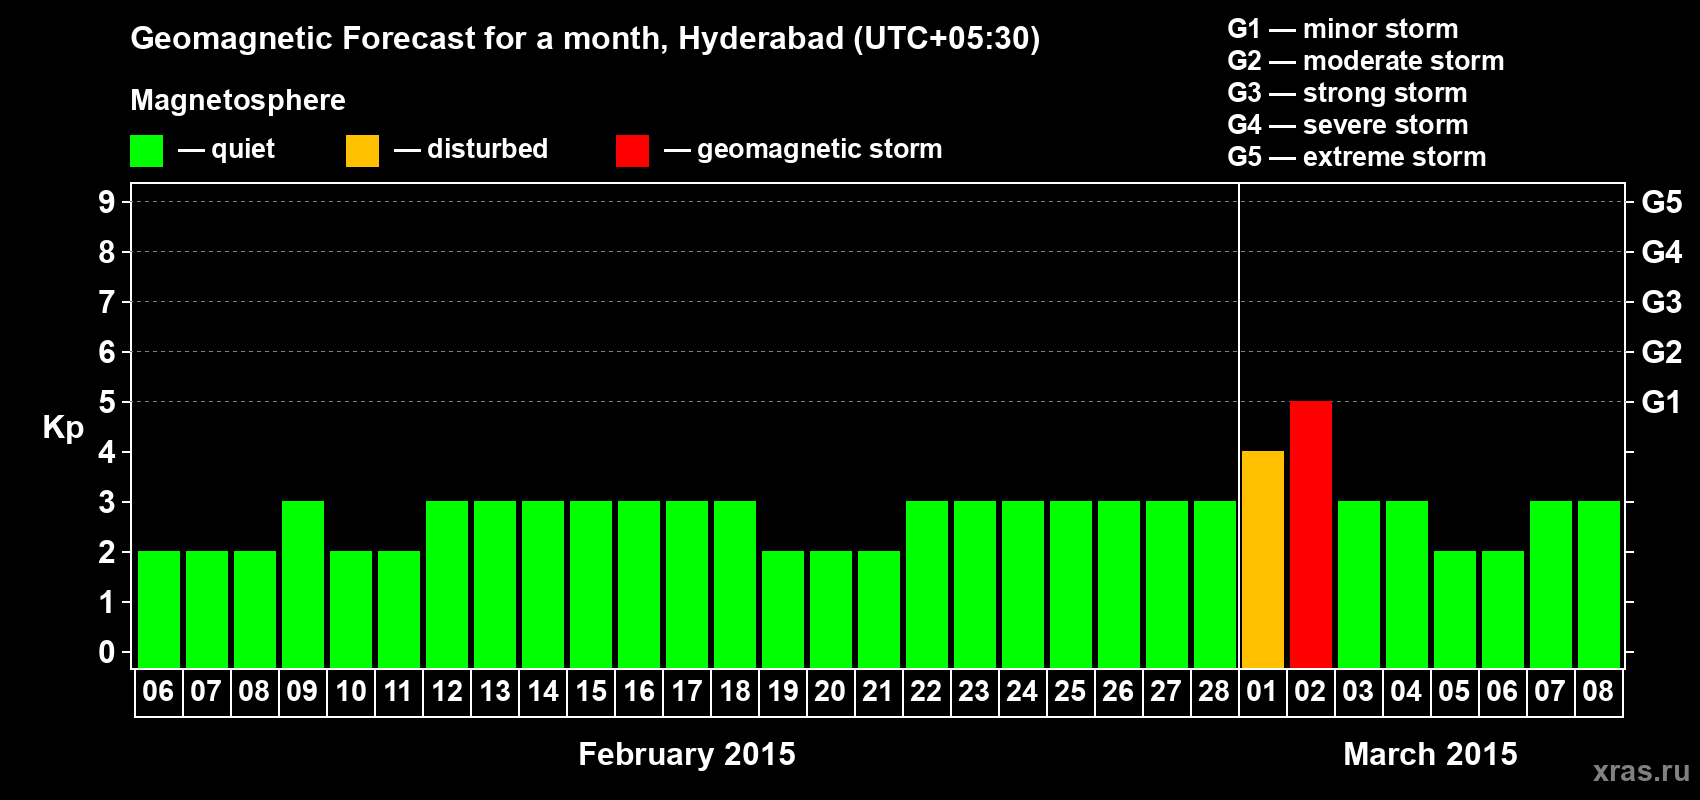
Task: Click the right axis label G2
Action: tap(1662, 352)
